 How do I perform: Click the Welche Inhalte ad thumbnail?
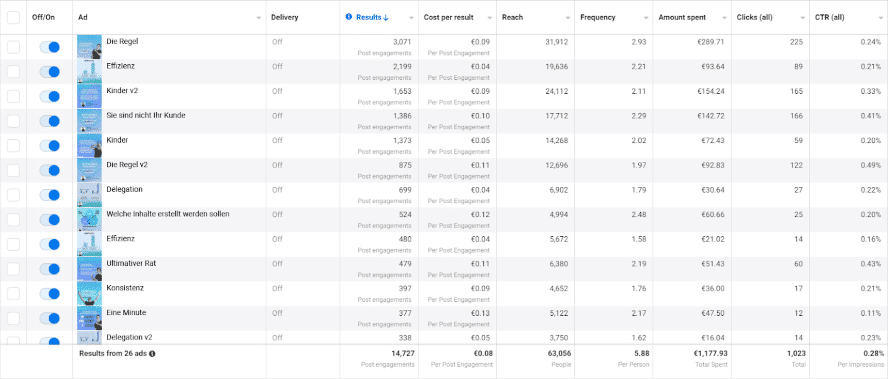tap(89, 220)
